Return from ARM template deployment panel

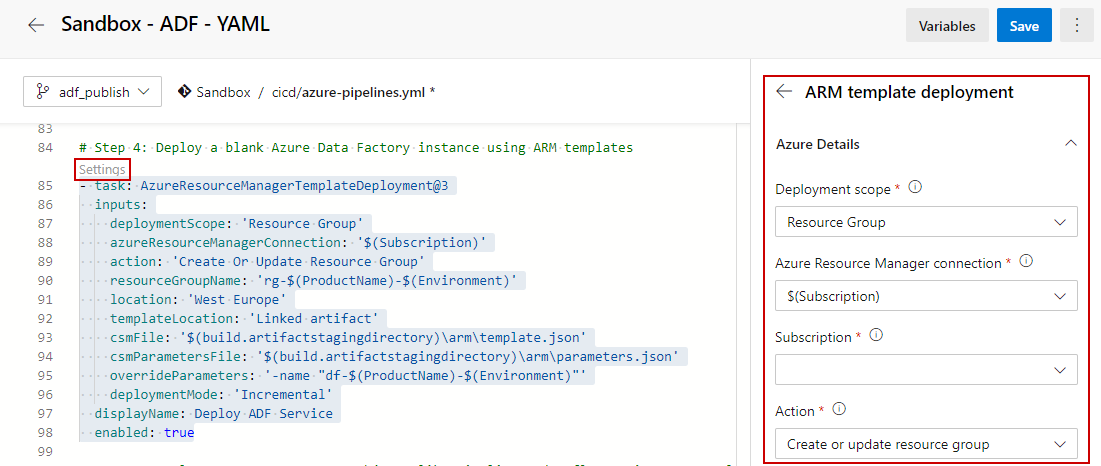[x=784, y=91]
